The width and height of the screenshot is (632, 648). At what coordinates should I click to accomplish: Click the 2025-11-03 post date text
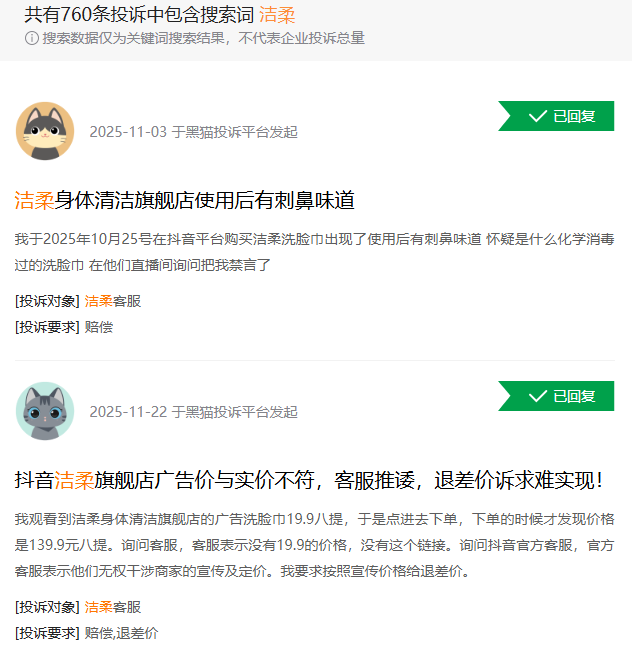tap(128, 132)
